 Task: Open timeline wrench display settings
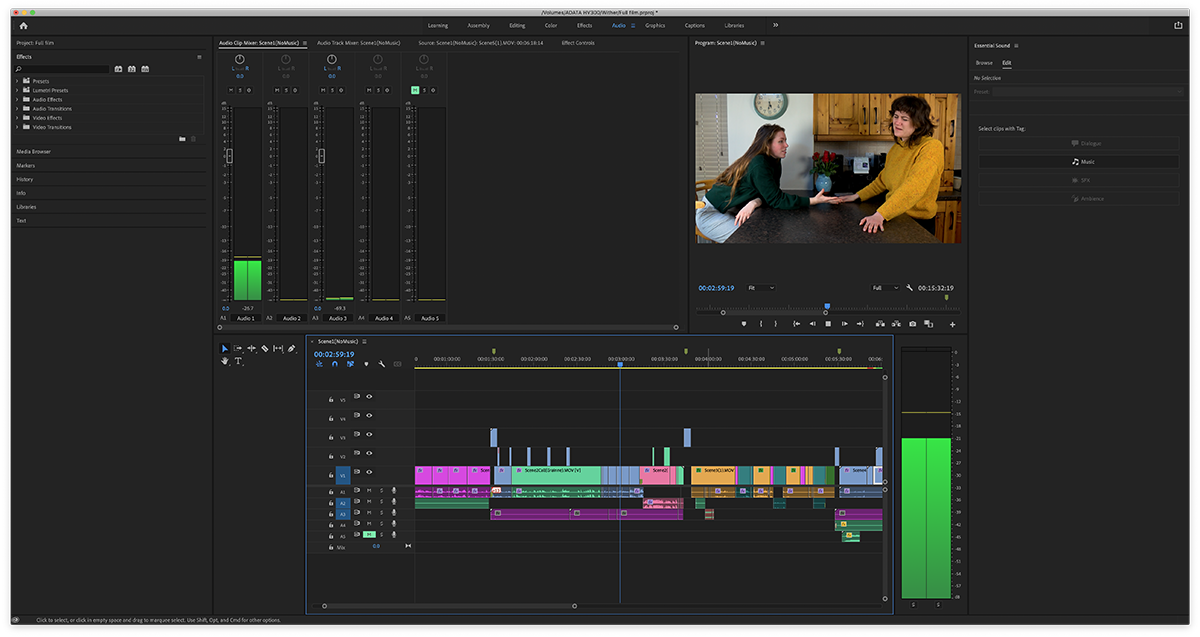pos(381,364)
